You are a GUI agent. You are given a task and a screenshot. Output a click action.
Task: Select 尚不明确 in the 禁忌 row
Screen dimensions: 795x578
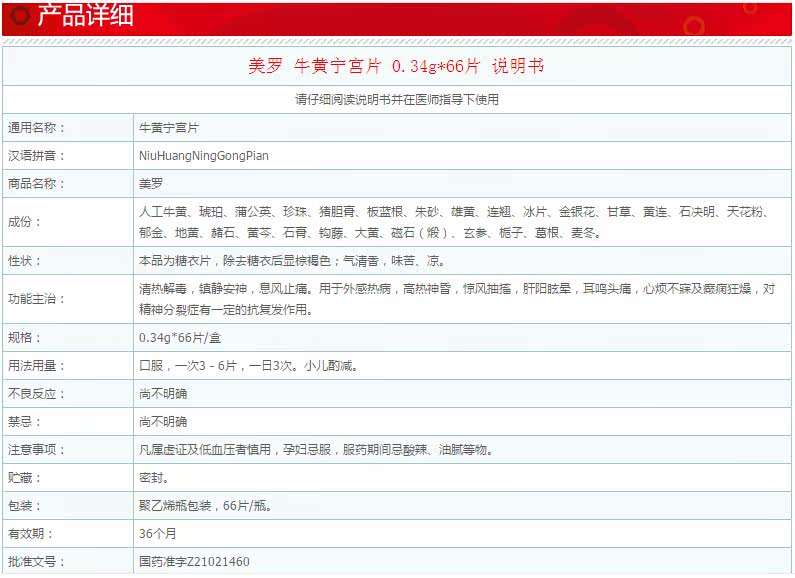click(163, 421)
